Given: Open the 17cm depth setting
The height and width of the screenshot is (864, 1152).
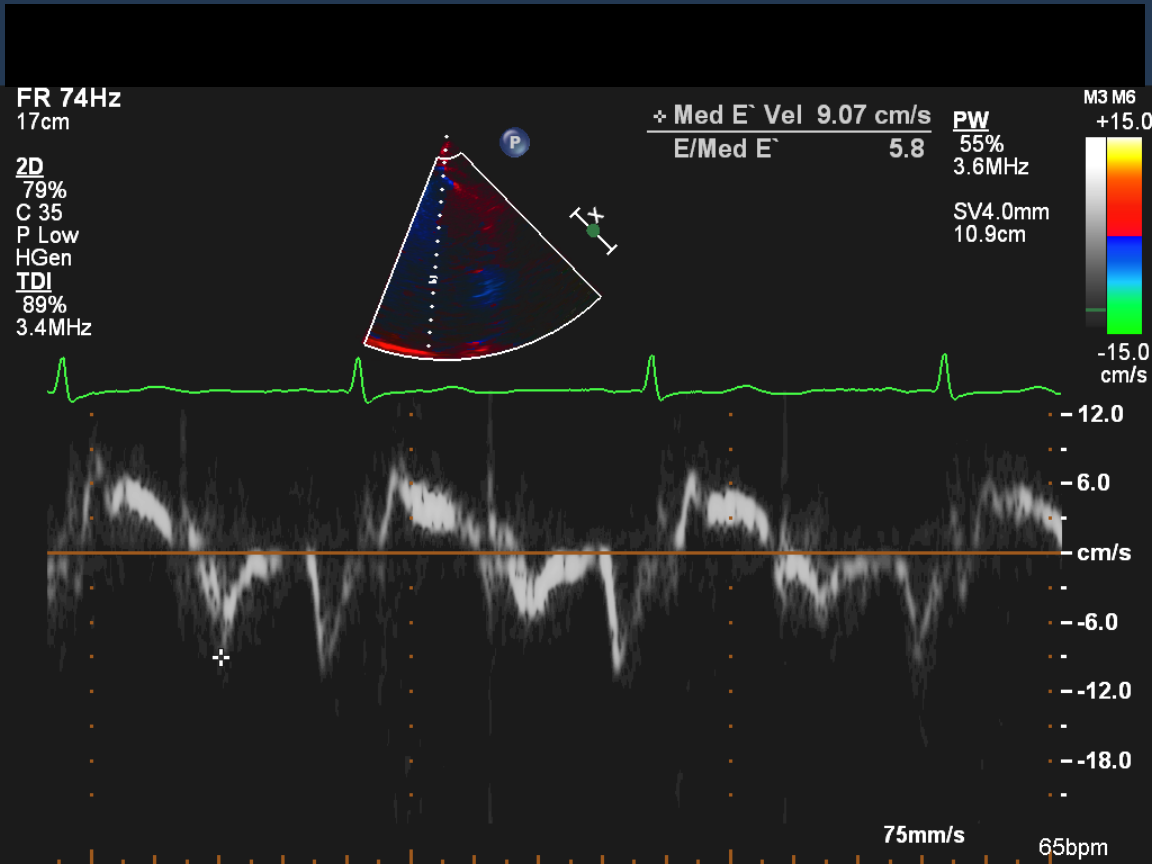Looking at the screenshot, I should tap(43, 122).
